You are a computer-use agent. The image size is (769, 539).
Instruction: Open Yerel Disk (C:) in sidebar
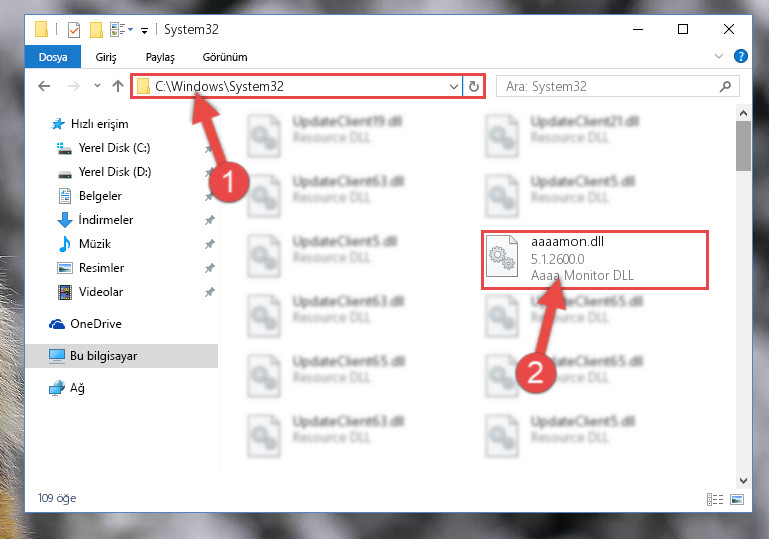point(114,148)
